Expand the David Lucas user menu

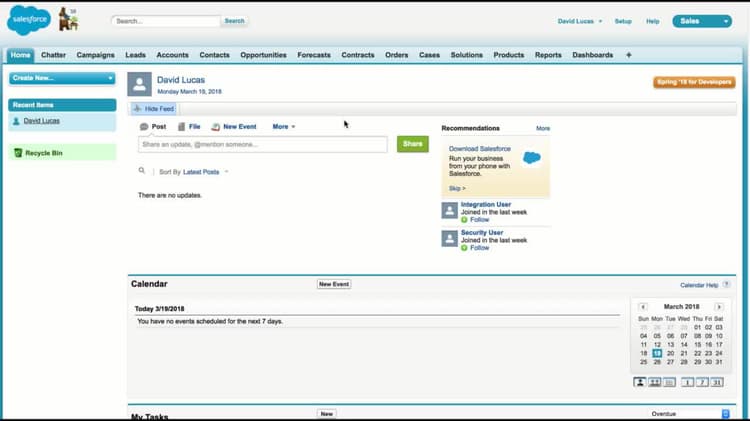click(580, 21)
